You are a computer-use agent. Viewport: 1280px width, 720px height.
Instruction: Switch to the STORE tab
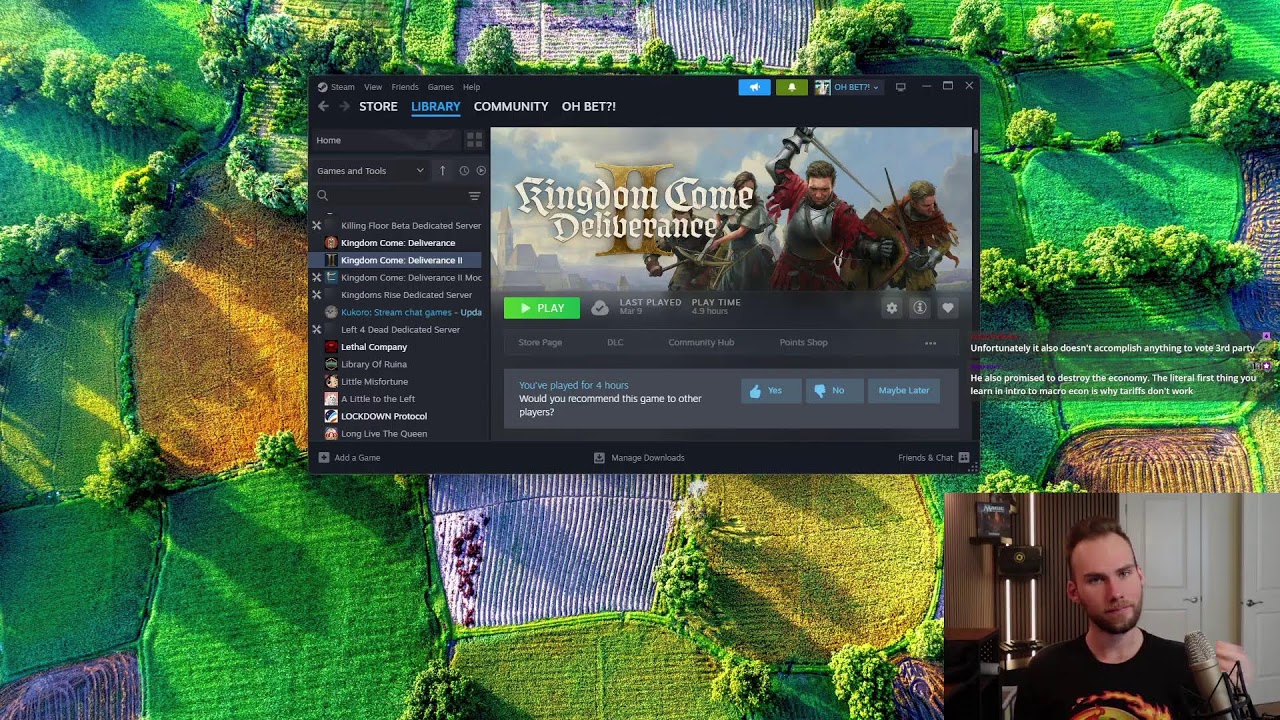(378, 106)
